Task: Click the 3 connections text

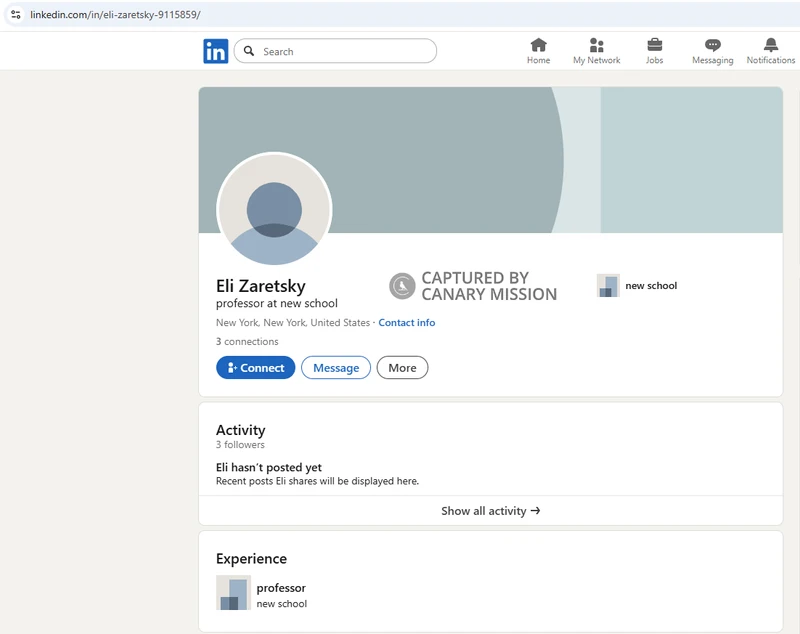Action: [x=247, y=341]
